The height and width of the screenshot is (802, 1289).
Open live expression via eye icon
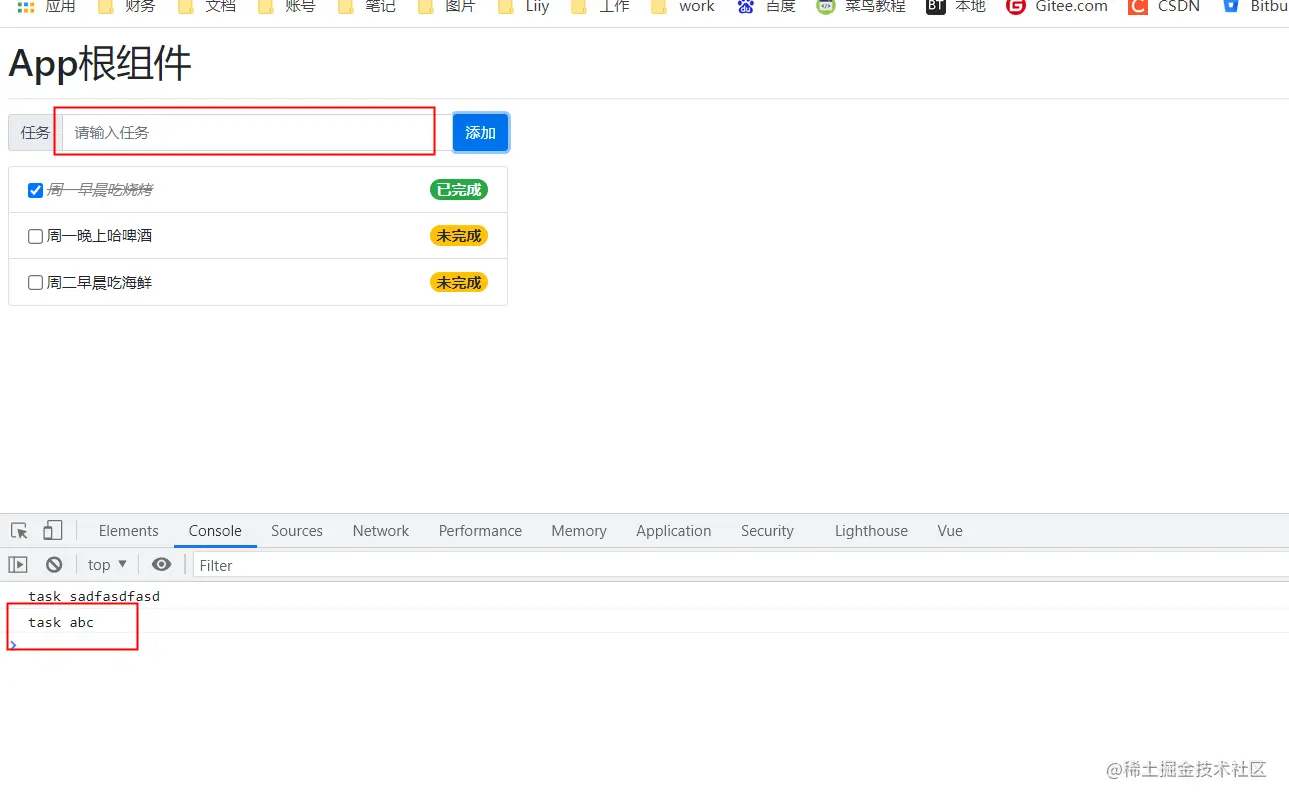pyautogui.click(x=161, y=565)
